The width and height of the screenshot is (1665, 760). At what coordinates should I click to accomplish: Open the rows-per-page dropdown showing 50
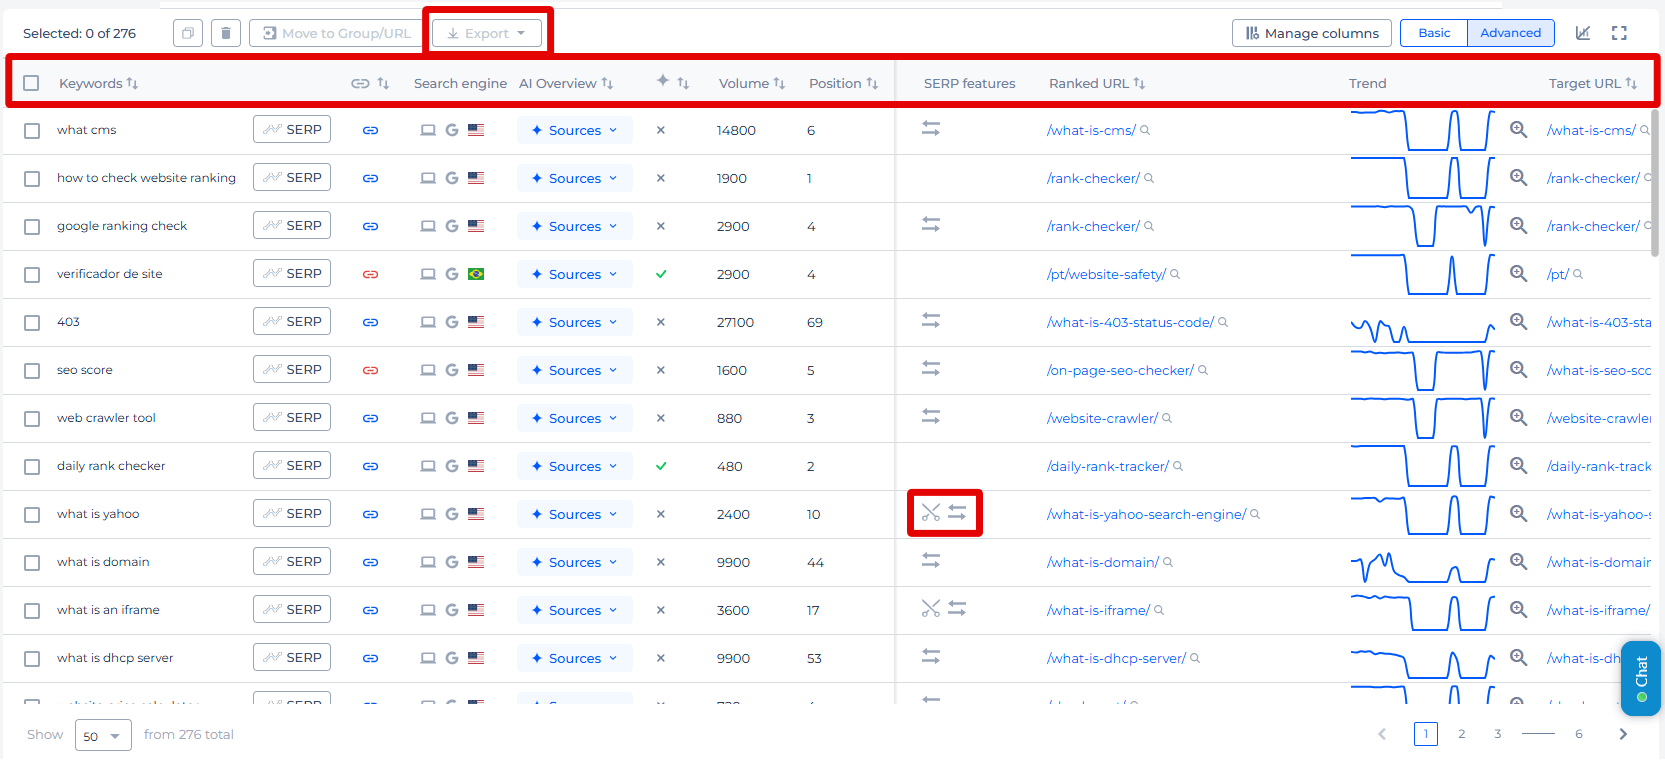coord(103,736)
